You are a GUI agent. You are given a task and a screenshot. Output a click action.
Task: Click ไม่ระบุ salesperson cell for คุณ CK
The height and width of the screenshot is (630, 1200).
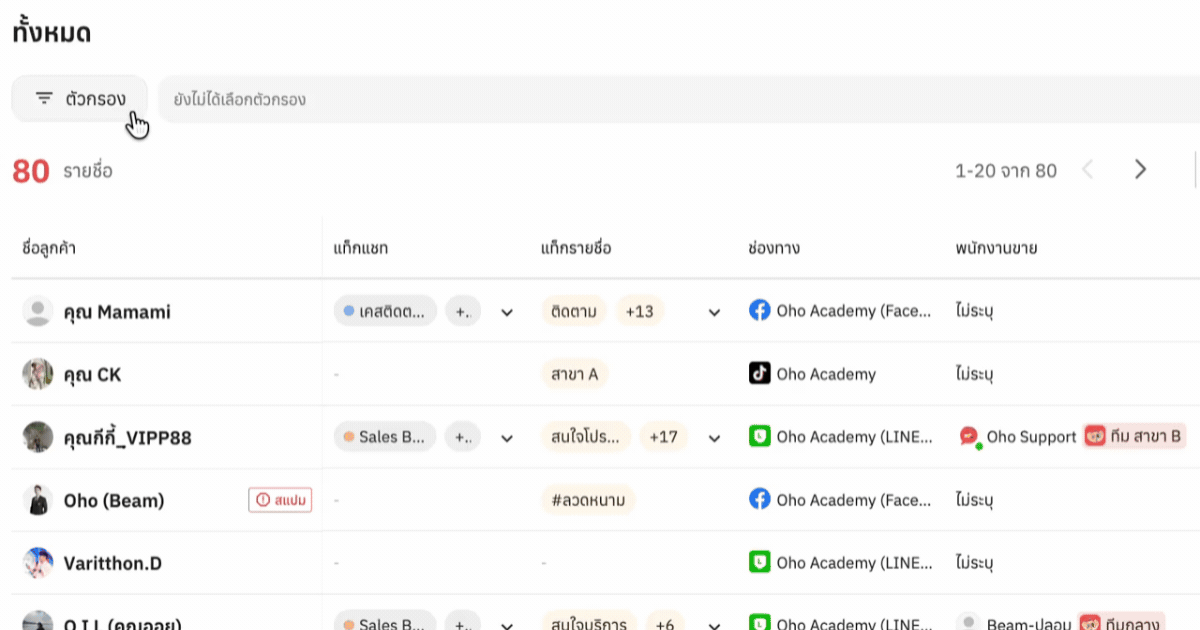pos(974,374)
